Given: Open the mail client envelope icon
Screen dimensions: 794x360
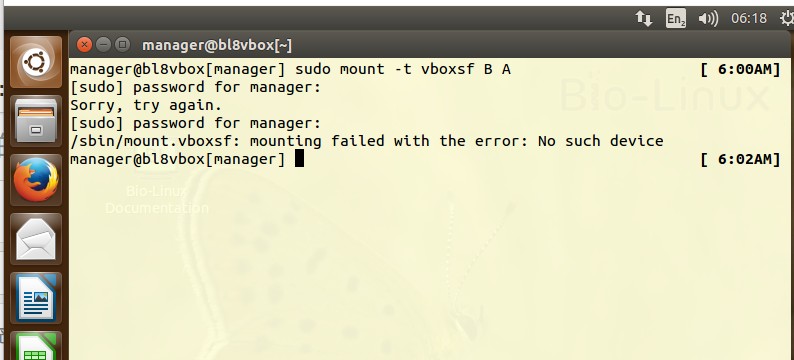Looking at the screenshot, I should click(x=35, y=238).
